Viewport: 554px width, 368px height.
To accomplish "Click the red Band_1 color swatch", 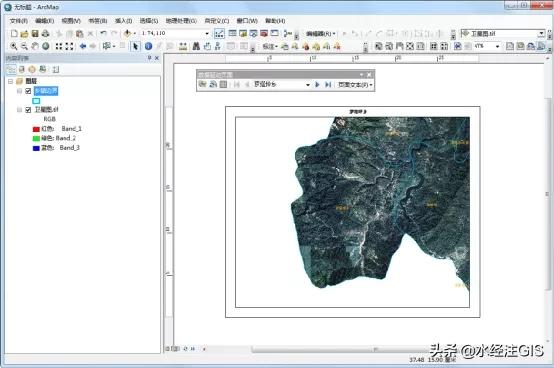I will coord(36,129).
